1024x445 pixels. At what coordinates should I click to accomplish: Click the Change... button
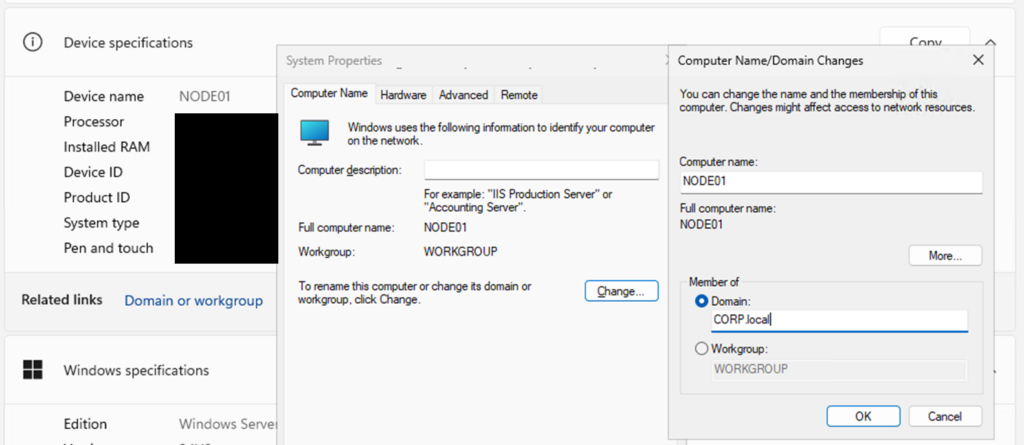pos(621,291)
